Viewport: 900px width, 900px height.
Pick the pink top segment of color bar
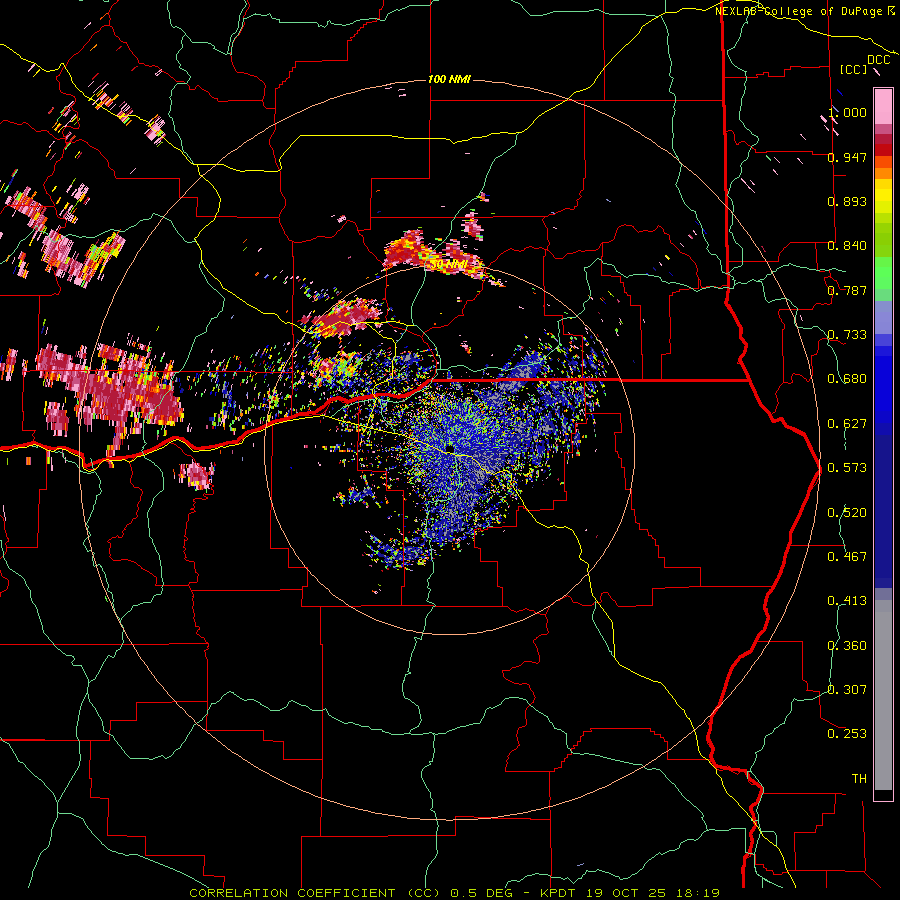point(883,106)
